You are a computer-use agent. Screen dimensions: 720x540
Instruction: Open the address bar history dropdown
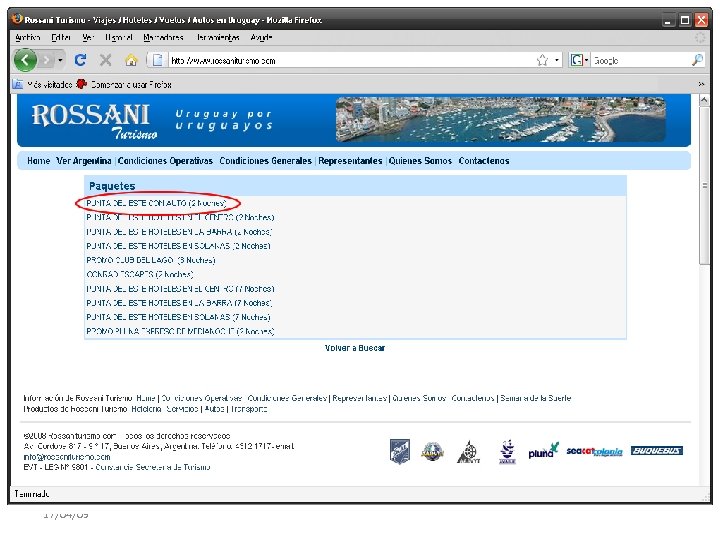click(557, 60)
